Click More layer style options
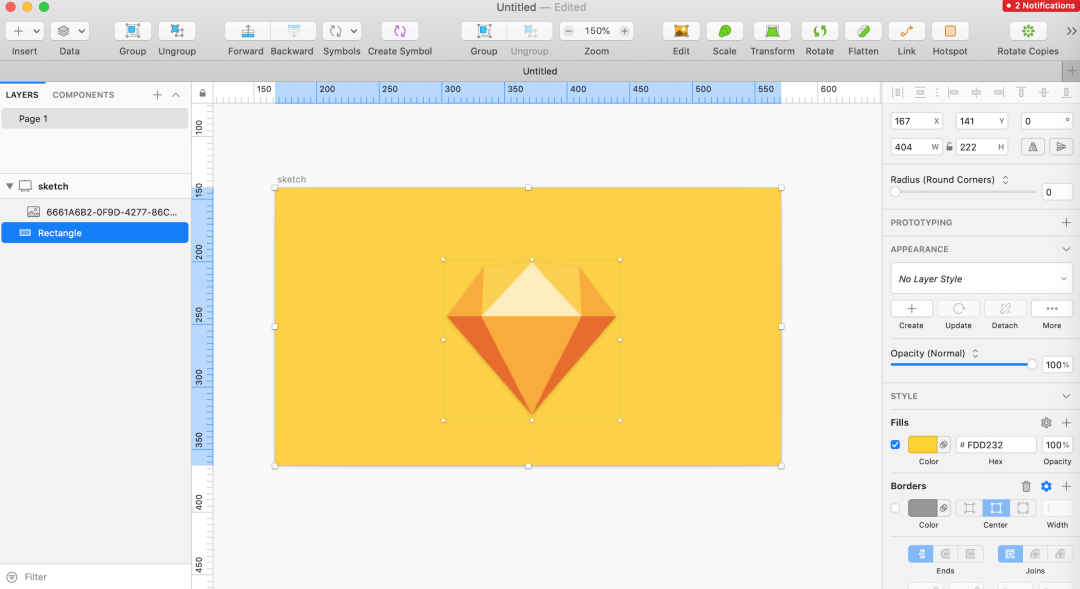This screenshot has height=589, width=1080. click(1052, 309)
